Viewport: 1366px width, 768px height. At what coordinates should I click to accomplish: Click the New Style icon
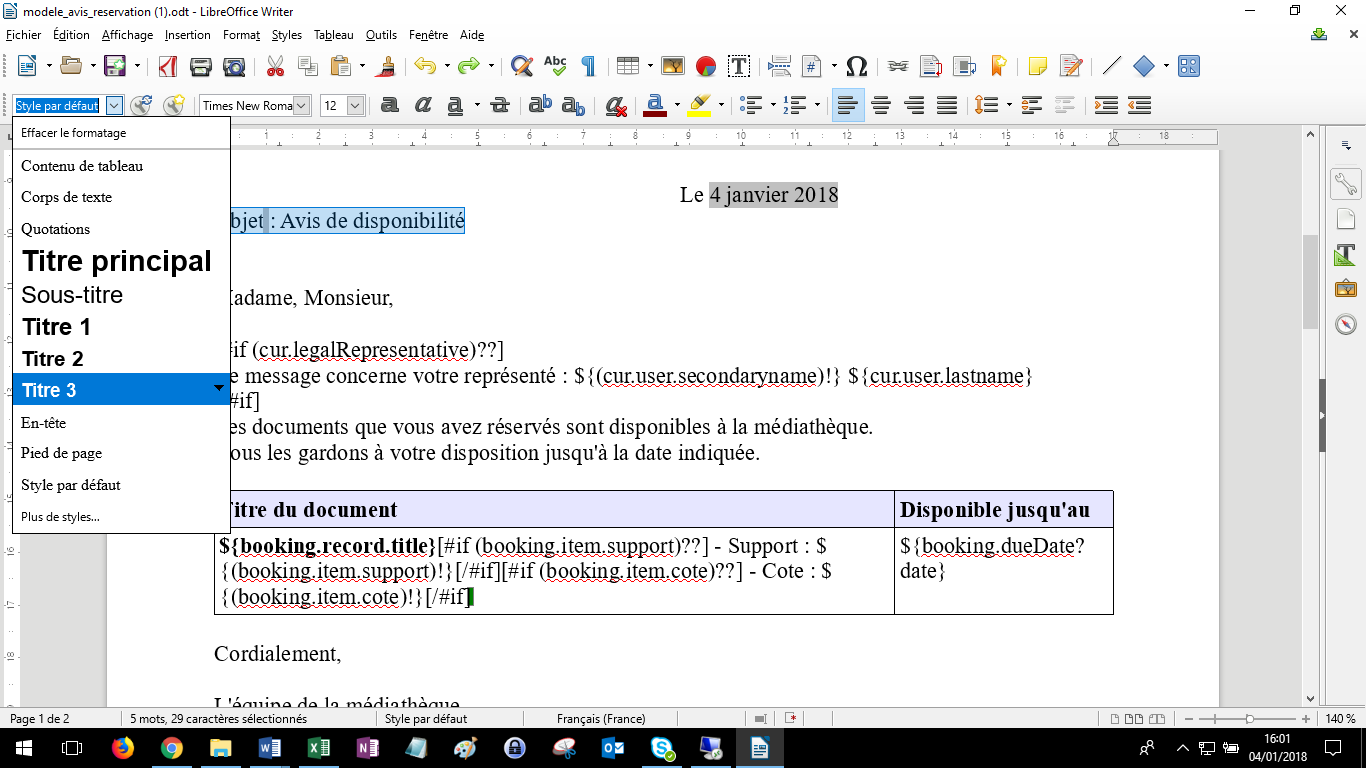tap(174, 105)
